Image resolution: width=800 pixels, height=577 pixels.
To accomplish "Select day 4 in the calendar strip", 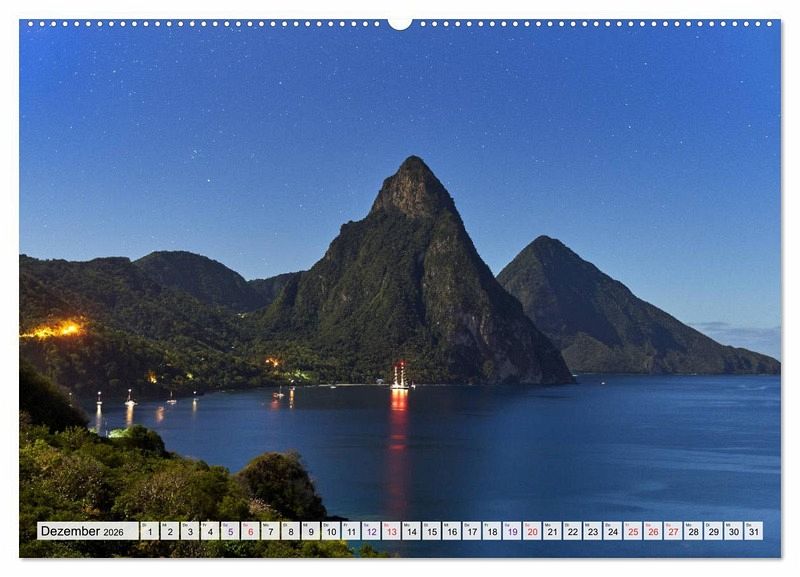I will (x=210, y=531).
